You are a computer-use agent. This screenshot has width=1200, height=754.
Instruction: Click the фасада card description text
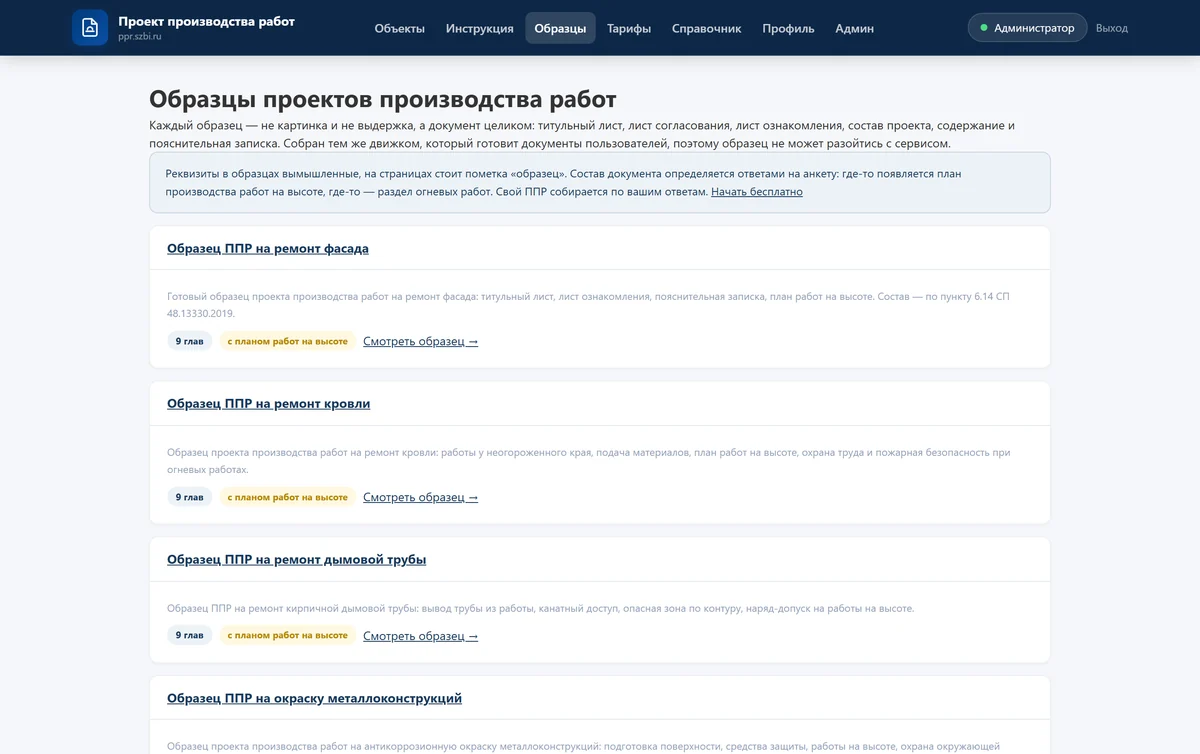pos(589,305)
